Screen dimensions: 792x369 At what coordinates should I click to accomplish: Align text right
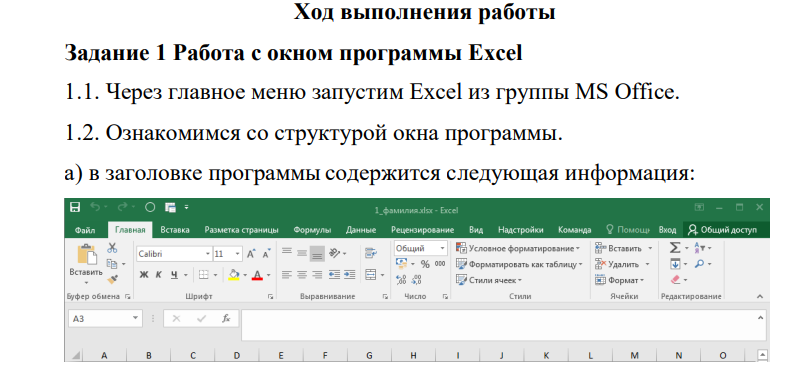(317, 275)
